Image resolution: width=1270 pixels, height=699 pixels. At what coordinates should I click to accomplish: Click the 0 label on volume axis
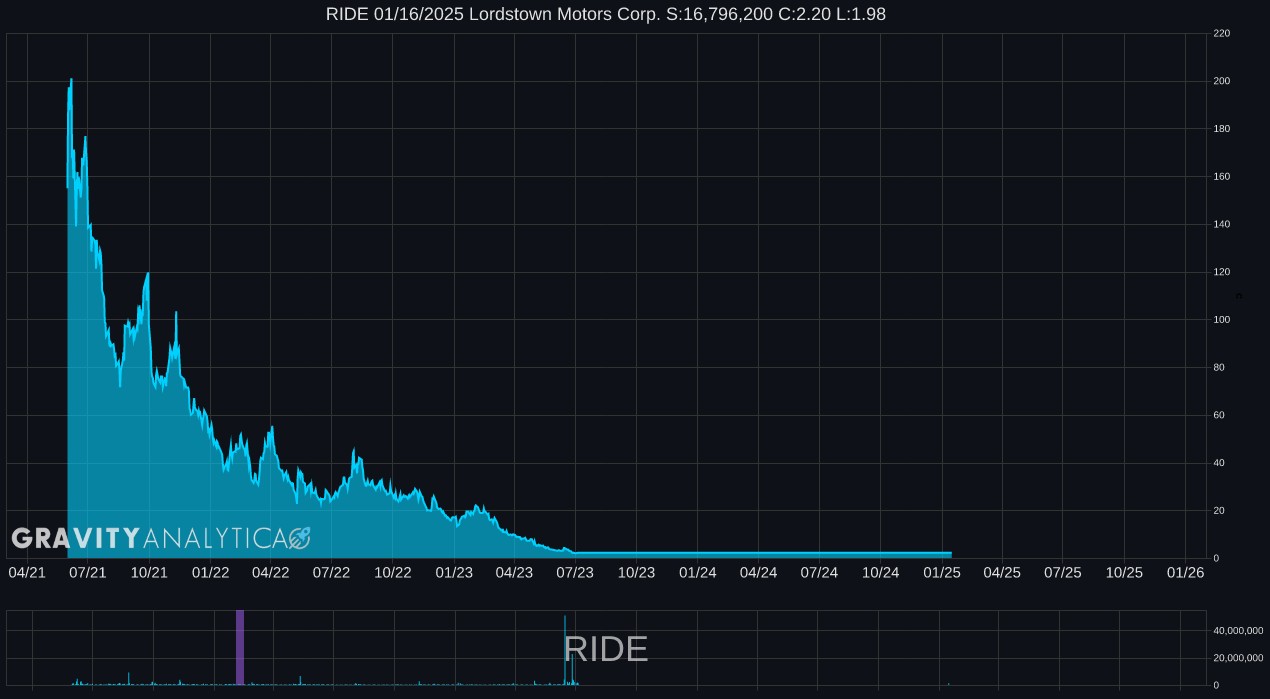click(1216, 685)
